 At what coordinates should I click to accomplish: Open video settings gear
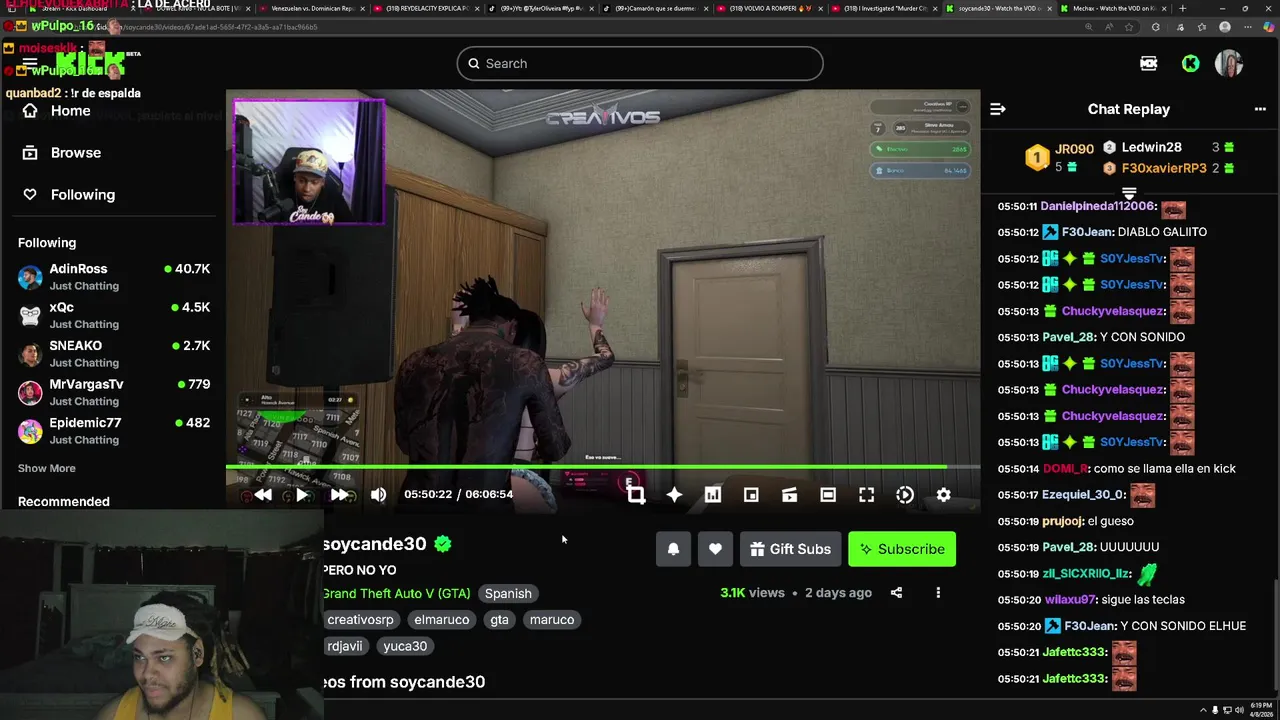point(943,495)
